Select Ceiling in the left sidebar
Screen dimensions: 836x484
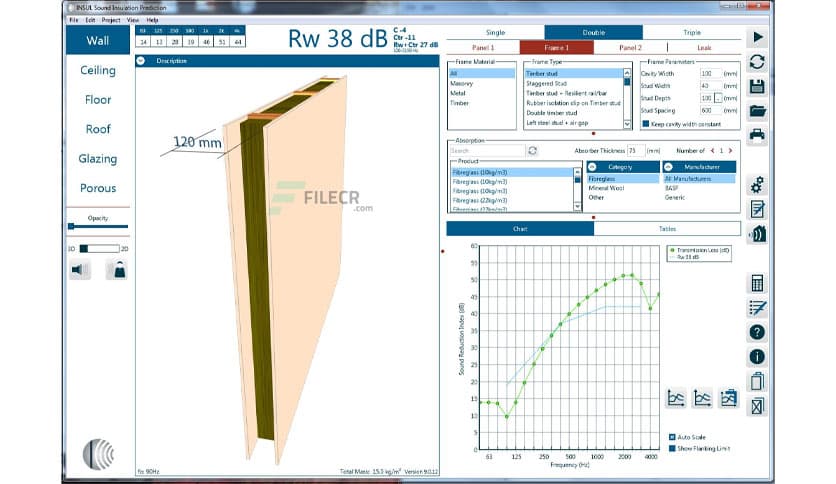[98, 70]
